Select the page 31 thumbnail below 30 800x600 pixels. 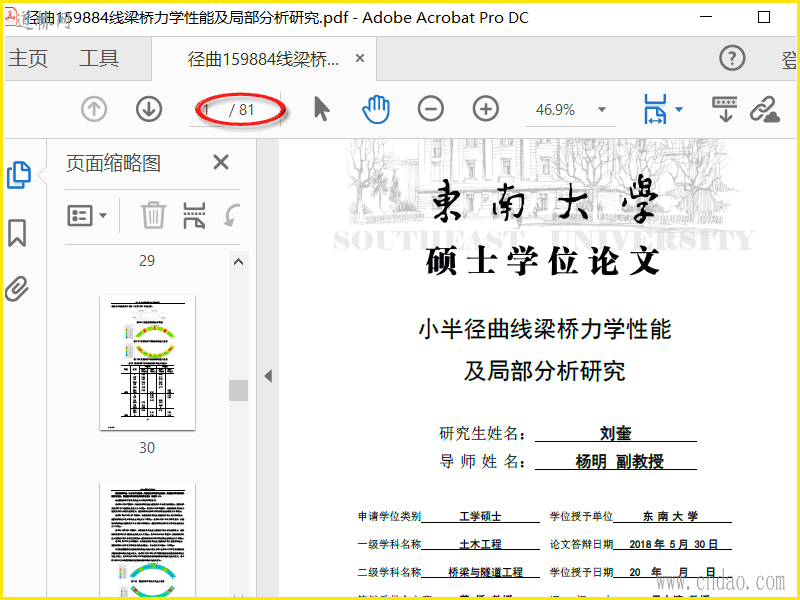(x=147, y=541)
